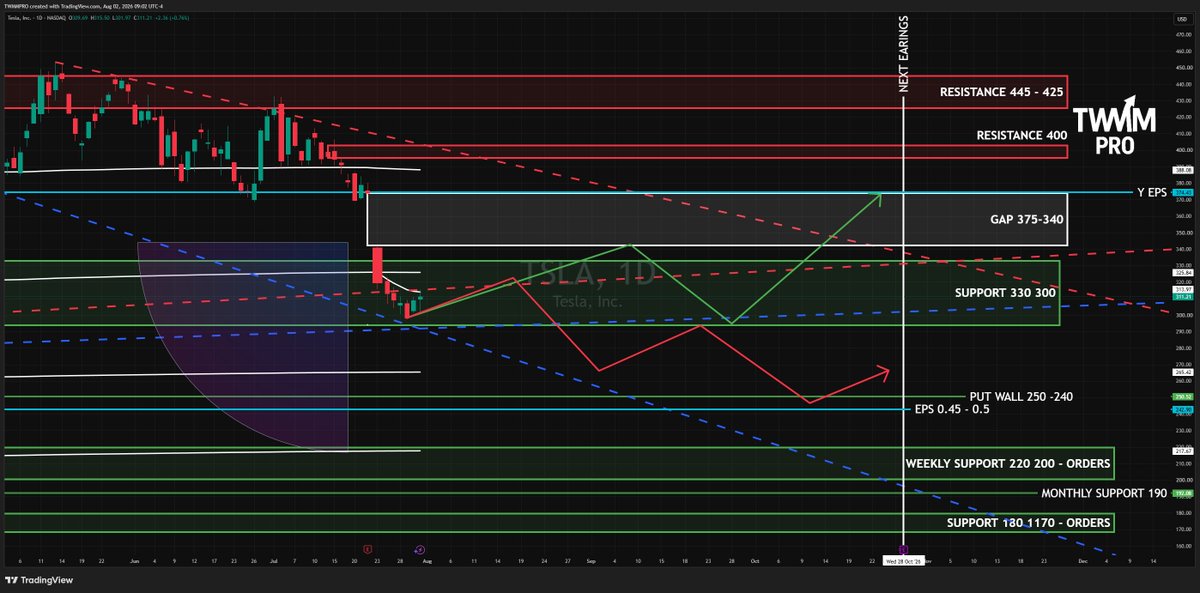Click the 242.98 cyan price axis label
1200x593 pixels.
(1181, 409)
